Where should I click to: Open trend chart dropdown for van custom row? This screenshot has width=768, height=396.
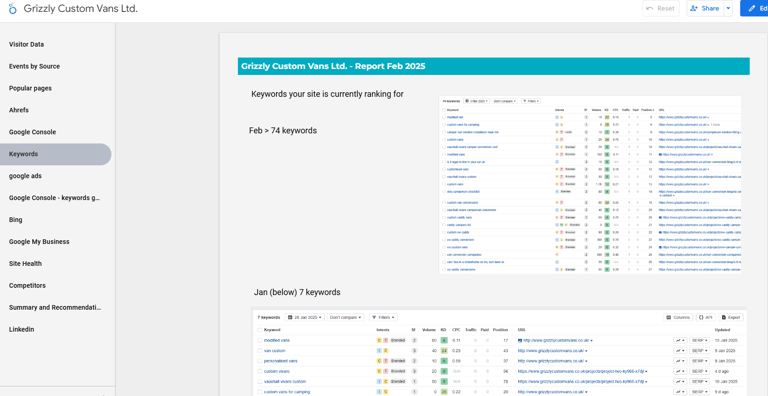[x=680, y=350]
